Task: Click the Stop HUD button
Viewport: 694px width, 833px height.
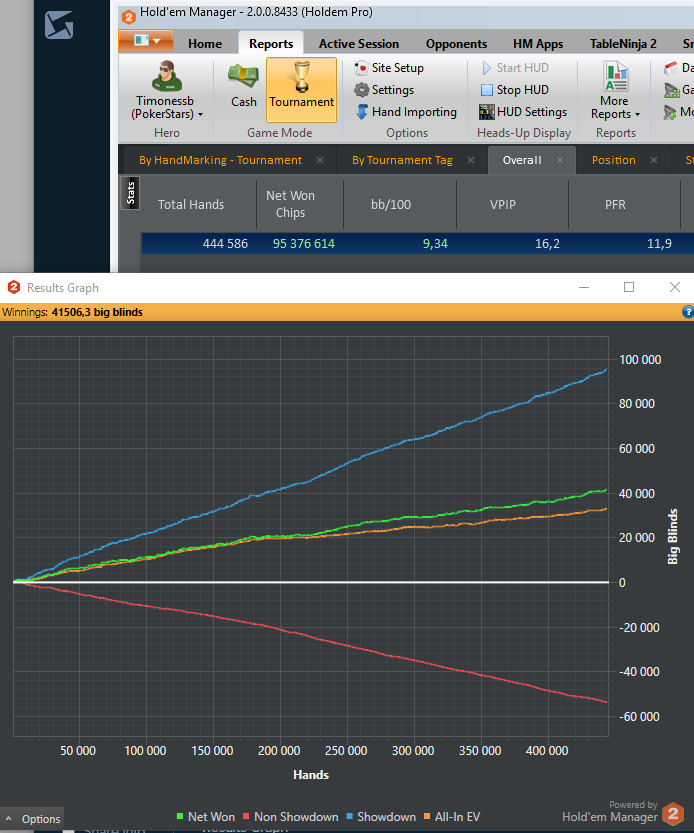Action: click(515, 90)
